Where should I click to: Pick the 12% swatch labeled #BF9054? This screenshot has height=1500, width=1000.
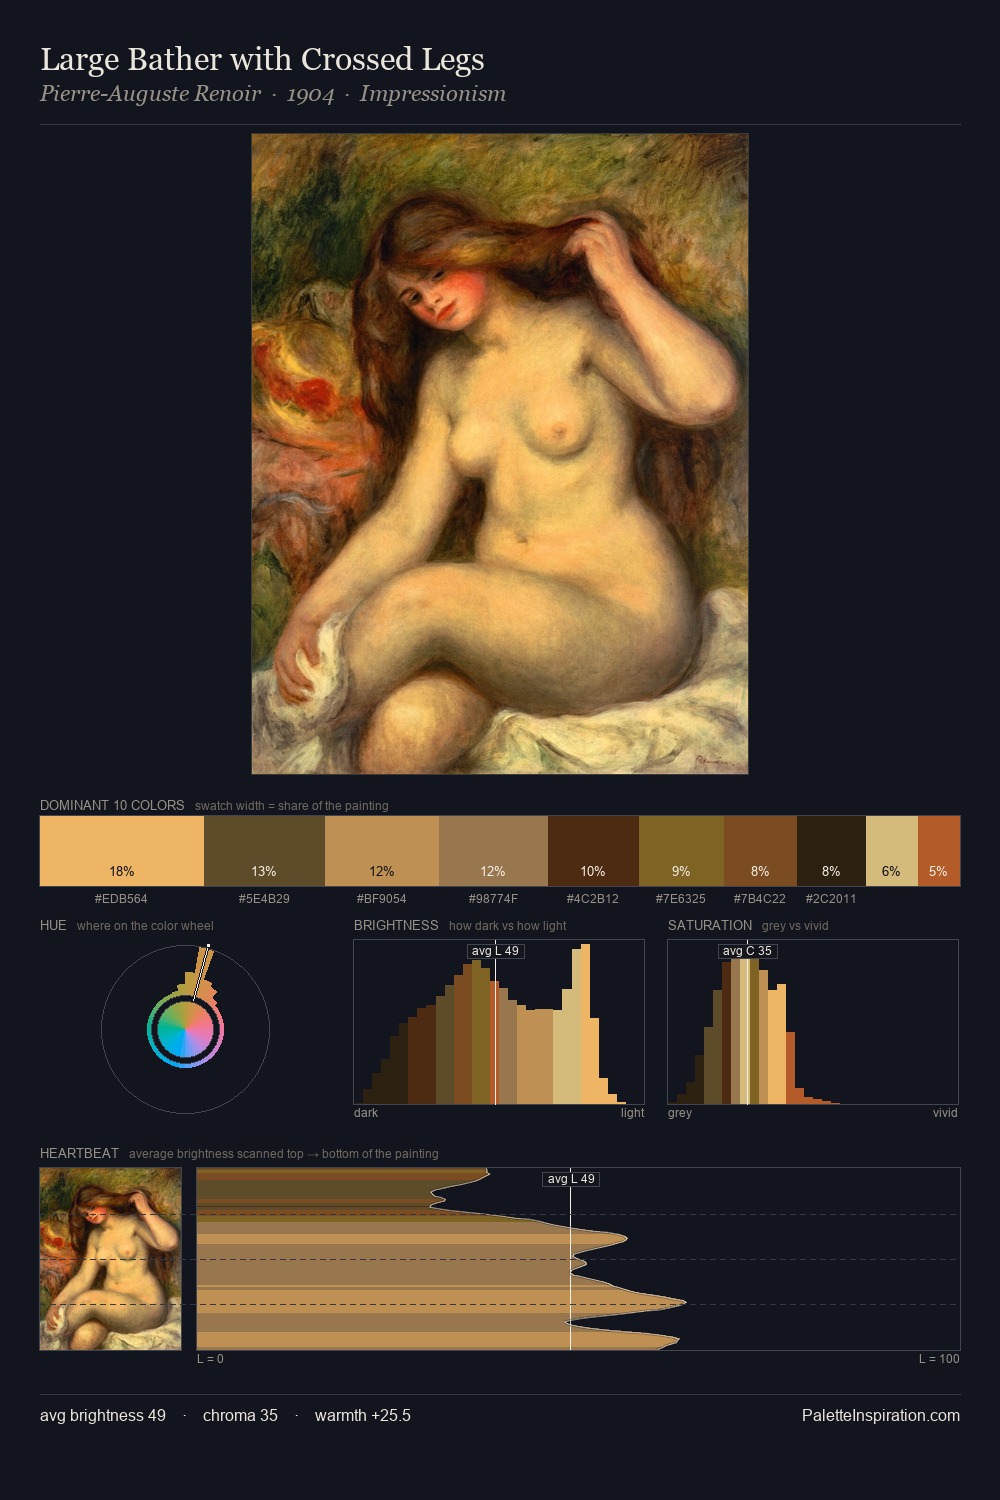[382, 851]
